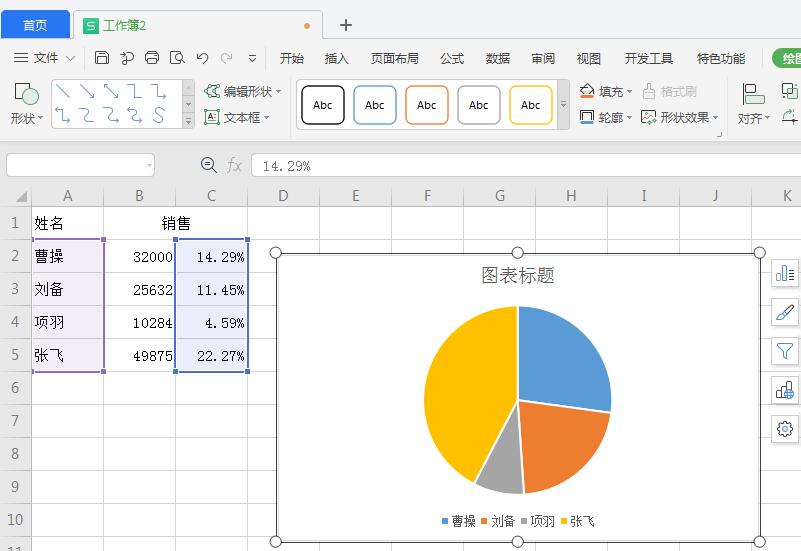
Task: Click cell A3 containing 刘备
Action: click(68, 289)
